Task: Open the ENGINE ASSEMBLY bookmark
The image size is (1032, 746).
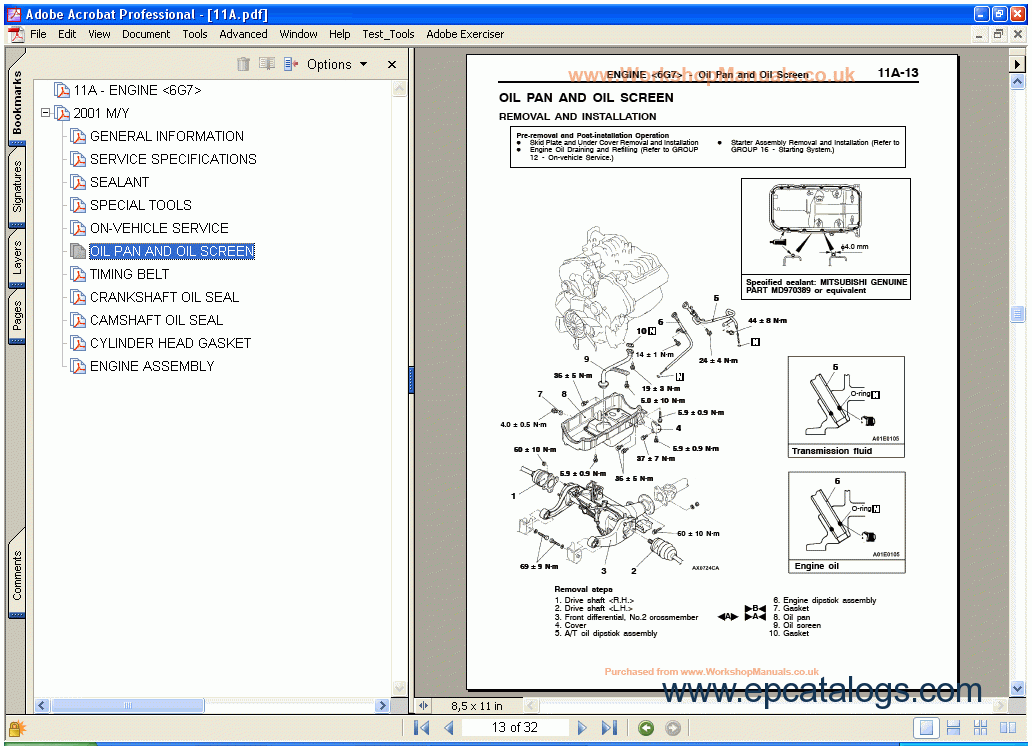Action: tap(152, 367)
